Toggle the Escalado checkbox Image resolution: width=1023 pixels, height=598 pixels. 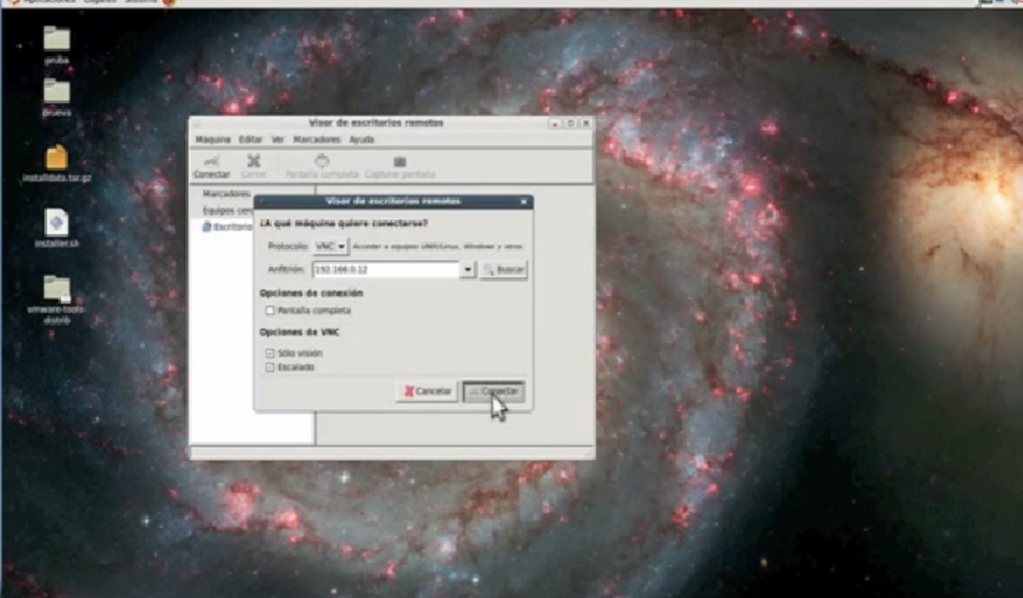[x=269, y=367]
